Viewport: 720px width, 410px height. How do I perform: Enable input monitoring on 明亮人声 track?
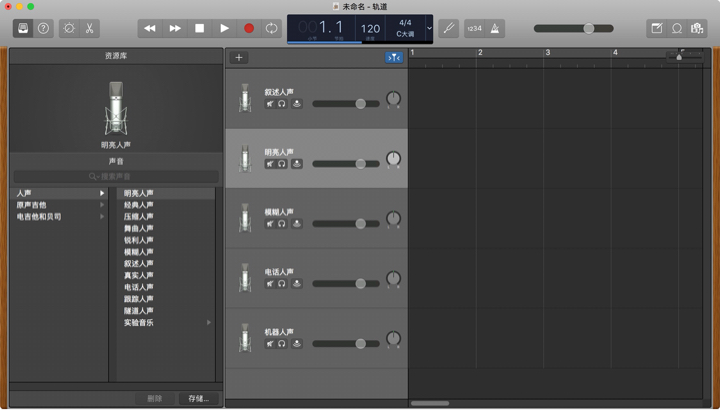tap(297, 163)
